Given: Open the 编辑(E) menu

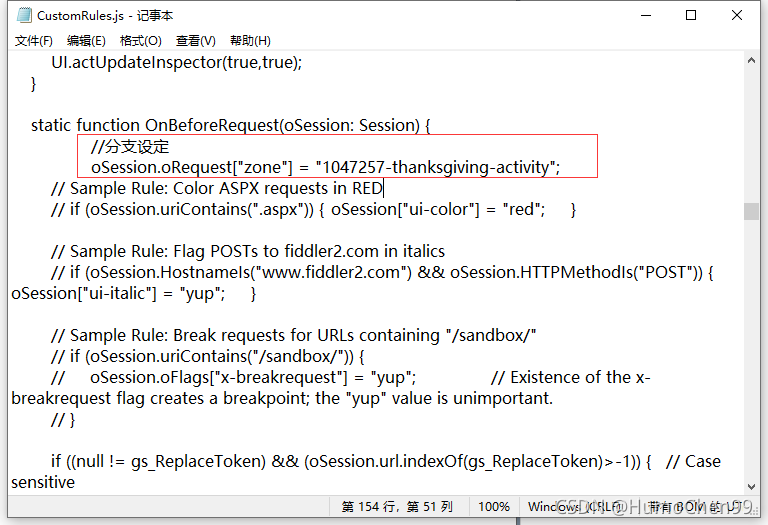Looking at the screenshot, I should coord(86,41).
